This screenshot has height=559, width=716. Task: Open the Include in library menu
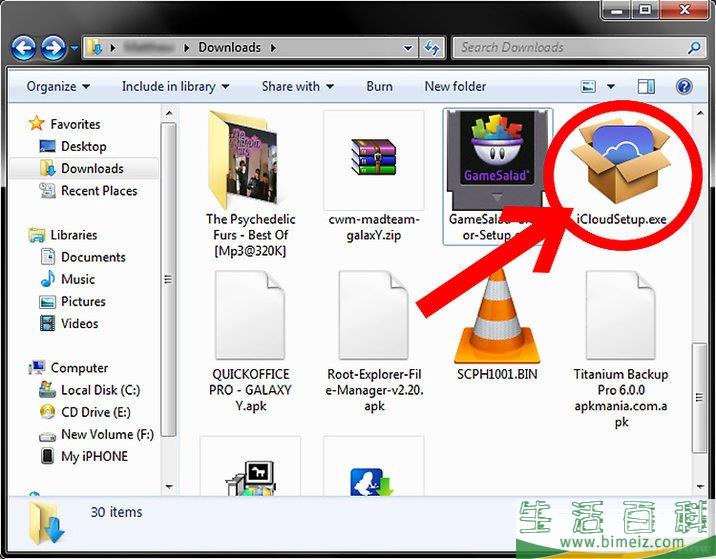coord(175,86)
